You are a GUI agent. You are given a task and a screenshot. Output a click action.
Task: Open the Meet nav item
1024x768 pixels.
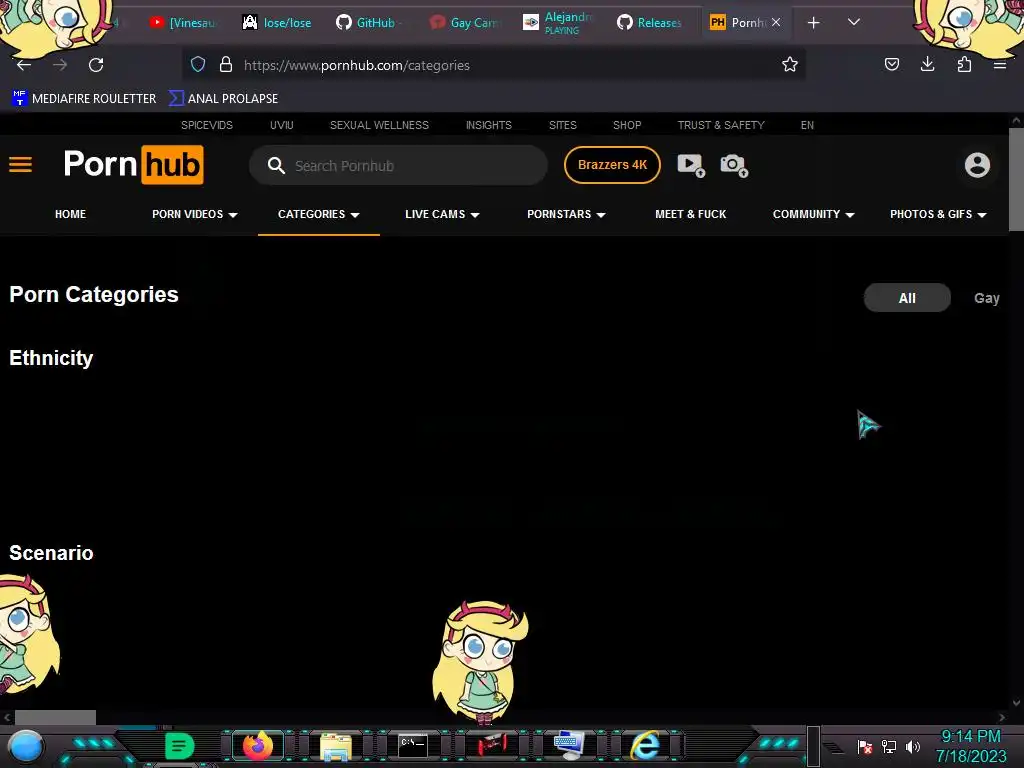pyautogui.click(x=690, y=214)
